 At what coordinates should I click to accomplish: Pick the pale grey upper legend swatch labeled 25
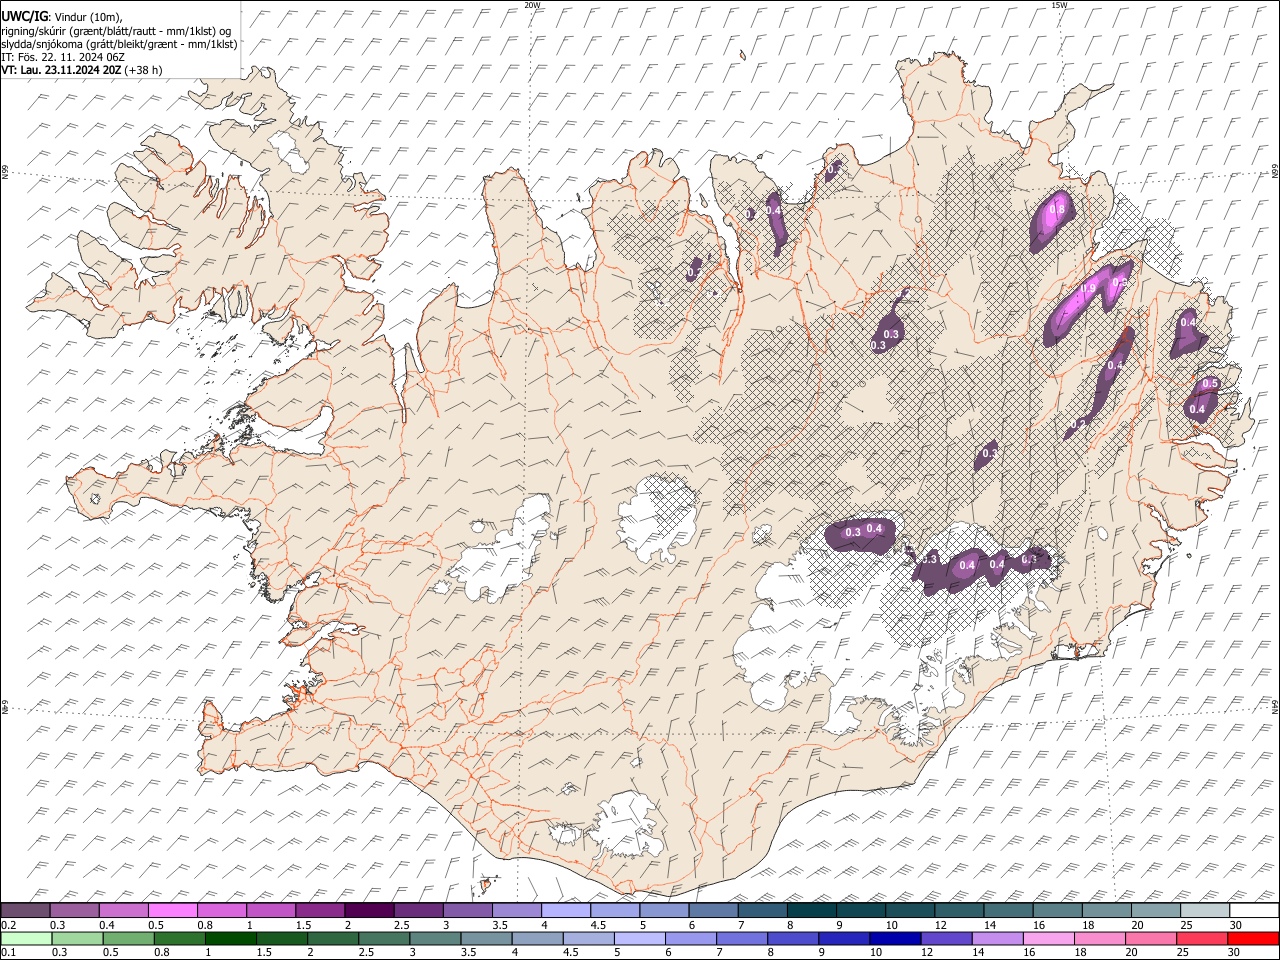click(1205, 911)
